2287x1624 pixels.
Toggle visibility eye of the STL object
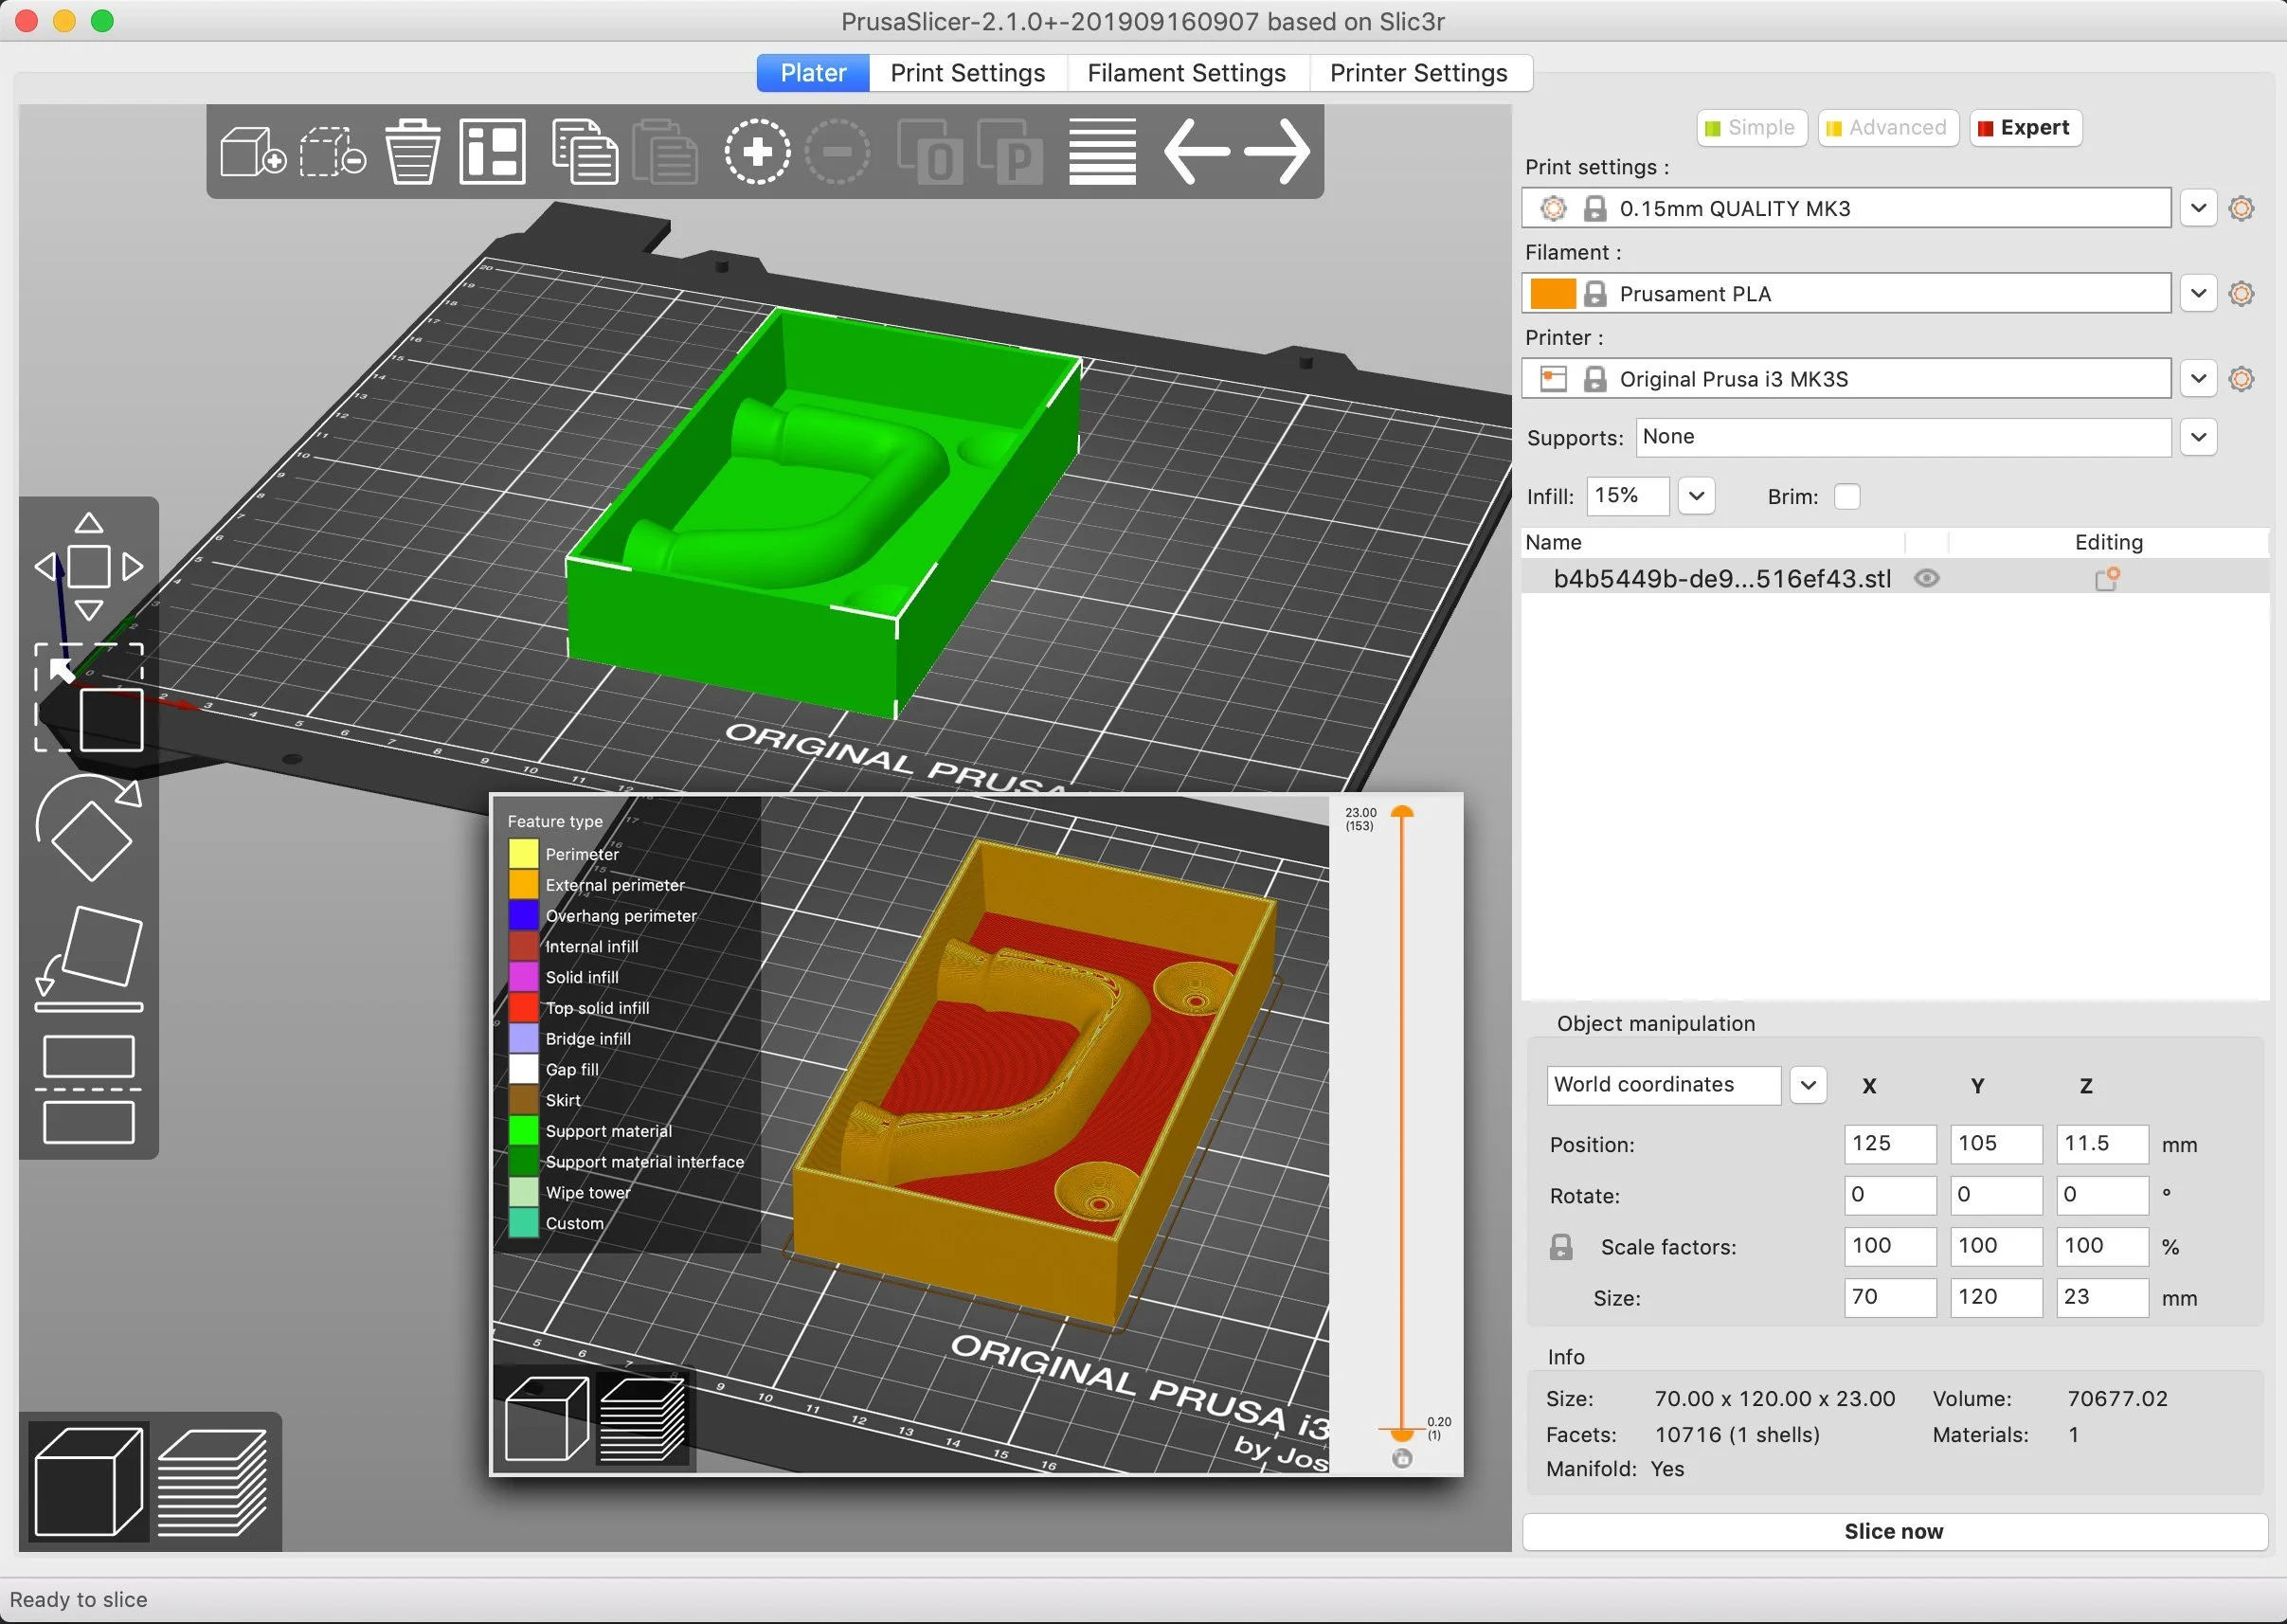(1926, 579)
